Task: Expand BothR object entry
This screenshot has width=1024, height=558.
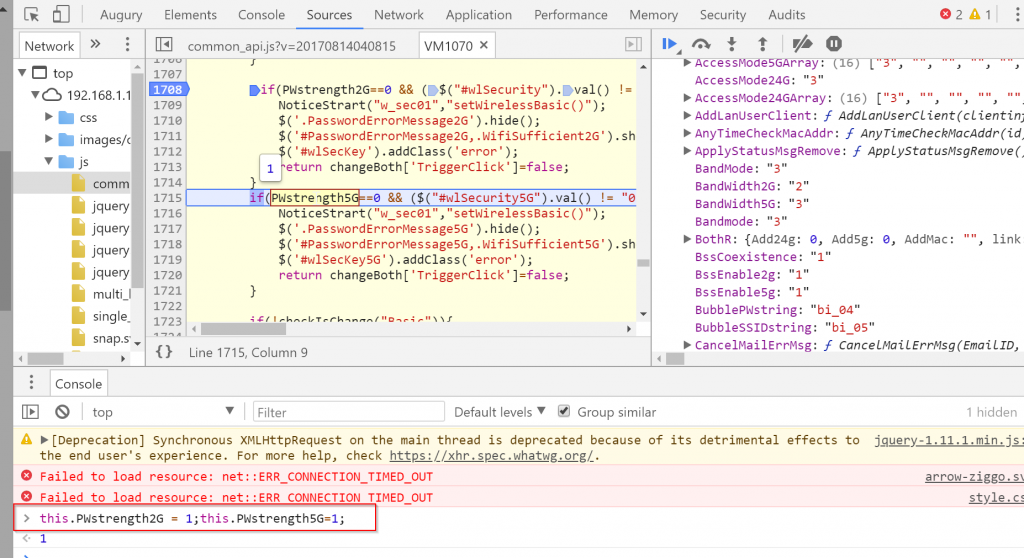Action: point(687,239)
